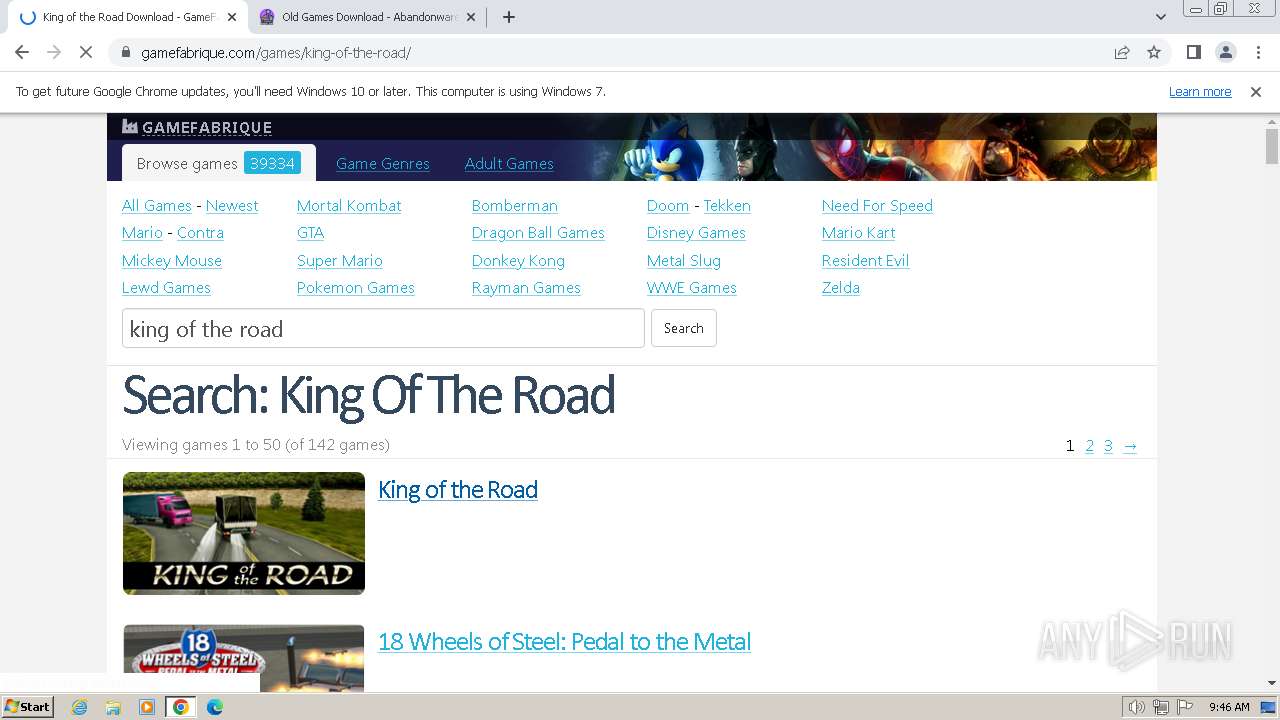Image resolution: width=1280 pixels, height=720 pixels.
Task: Open the Pokemon Games link
Action: [x=356, y=287]
